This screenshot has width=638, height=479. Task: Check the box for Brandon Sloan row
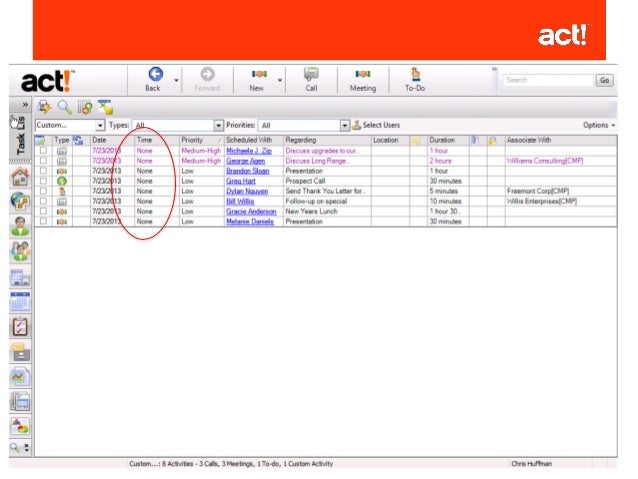click(43, 171)
